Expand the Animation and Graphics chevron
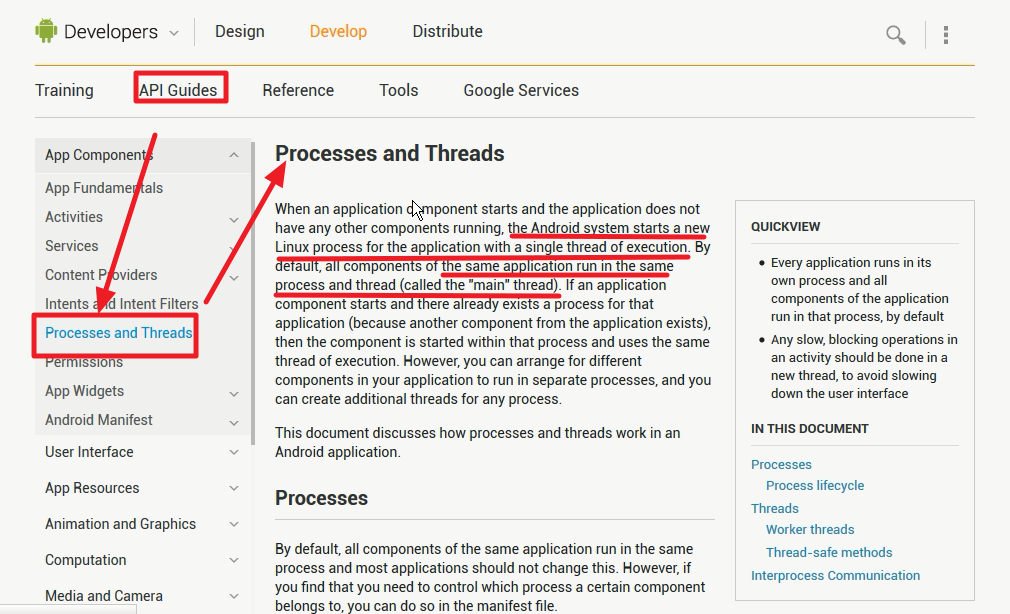 [x=234, y=524]
